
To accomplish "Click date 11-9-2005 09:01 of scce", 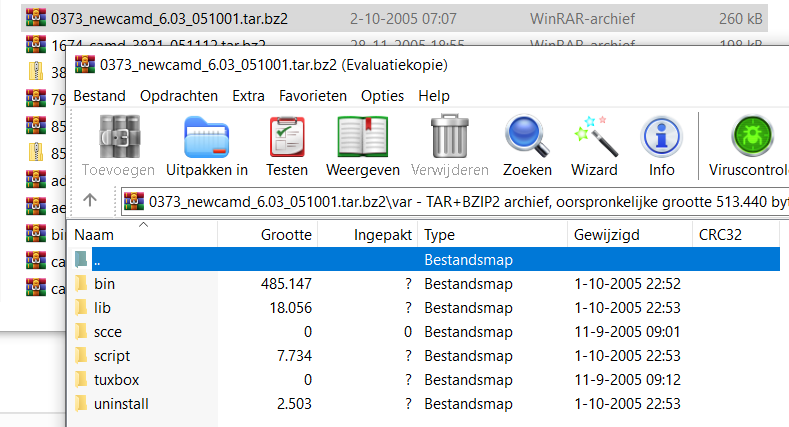I will pyautogui.click(x=627, y=332).
